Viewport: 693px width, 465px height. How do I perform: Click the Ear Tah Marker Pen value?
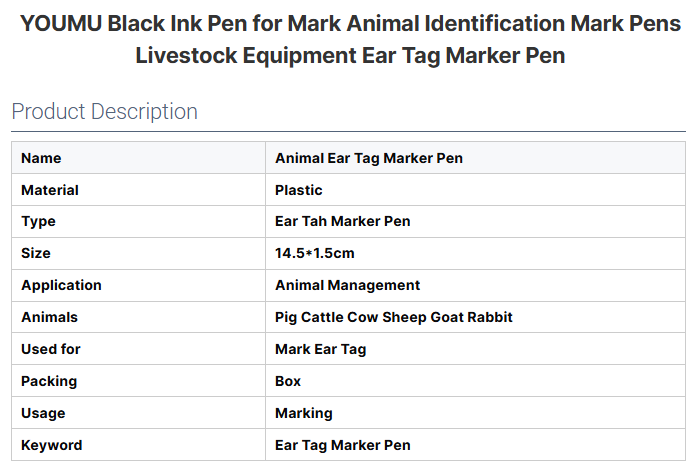tap(343, 221)
